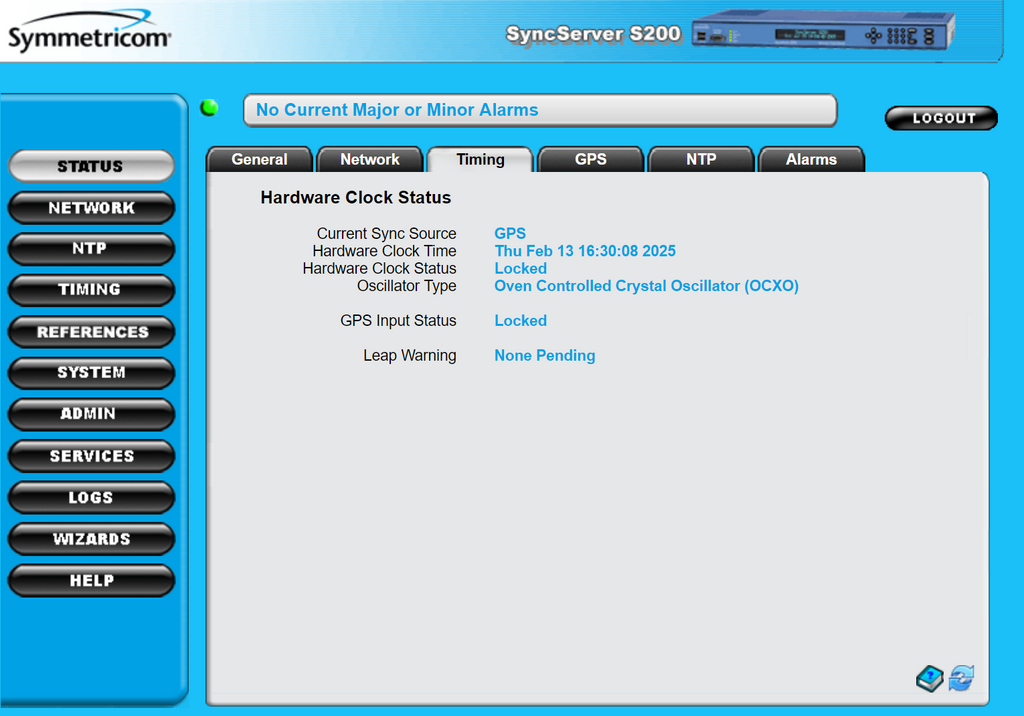Switch to the Alarms tab

pyautogui.click(x=811, y=159)
